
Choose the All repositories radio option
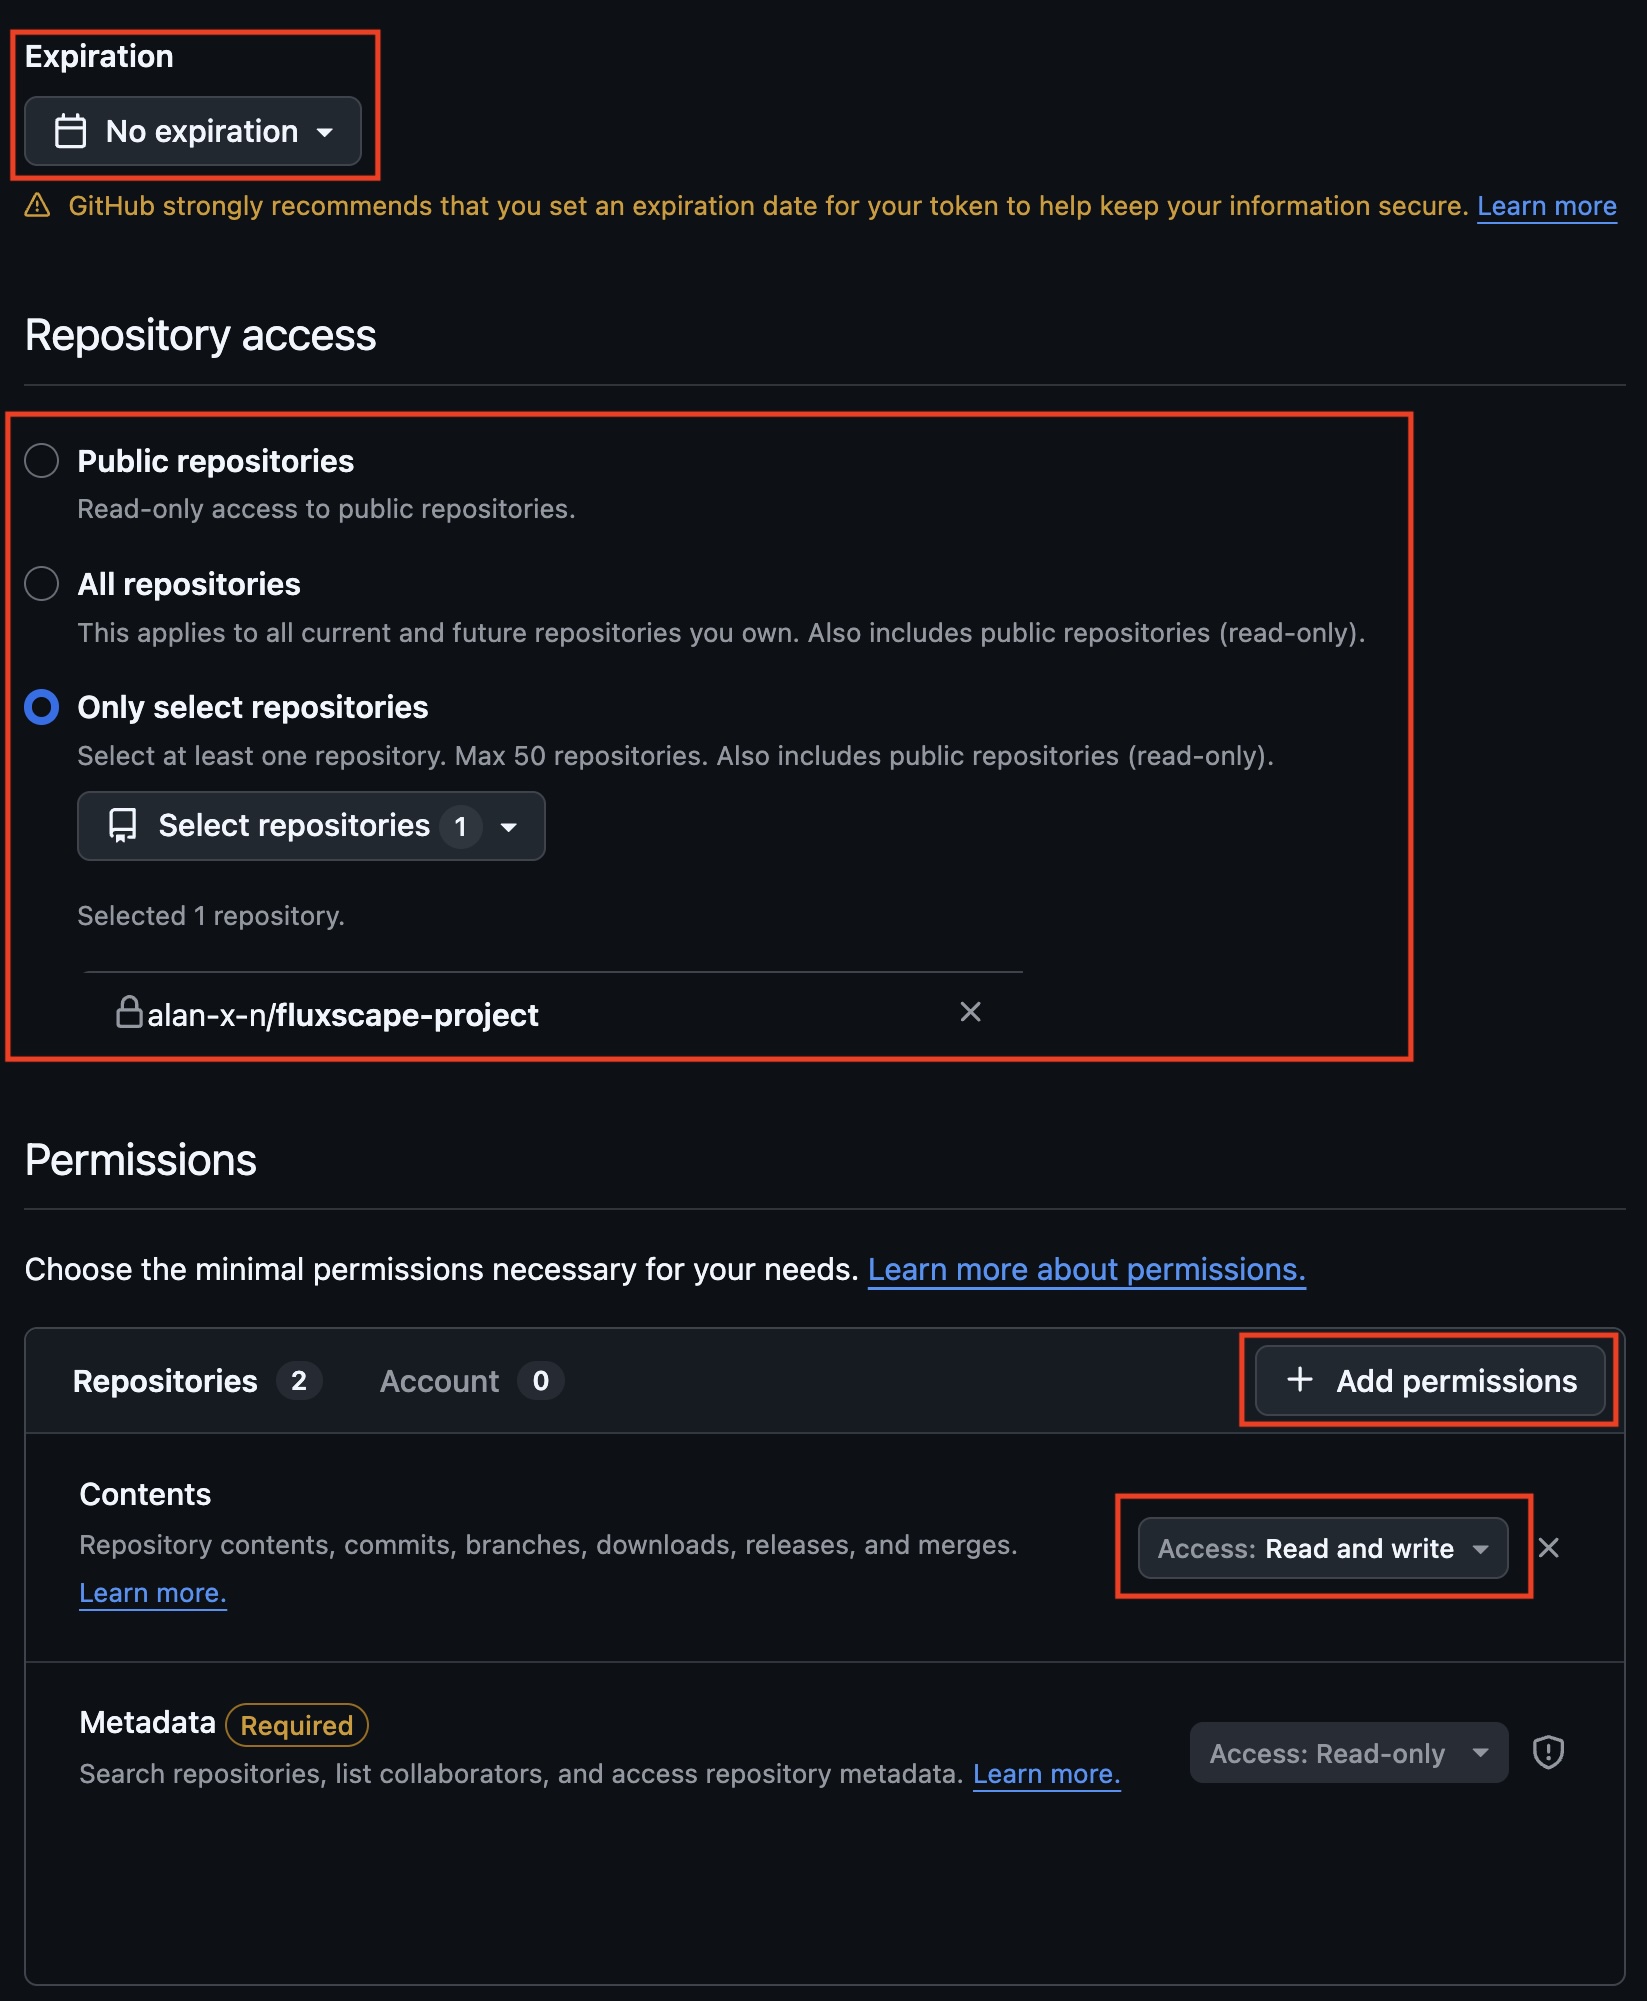[42, 584]
